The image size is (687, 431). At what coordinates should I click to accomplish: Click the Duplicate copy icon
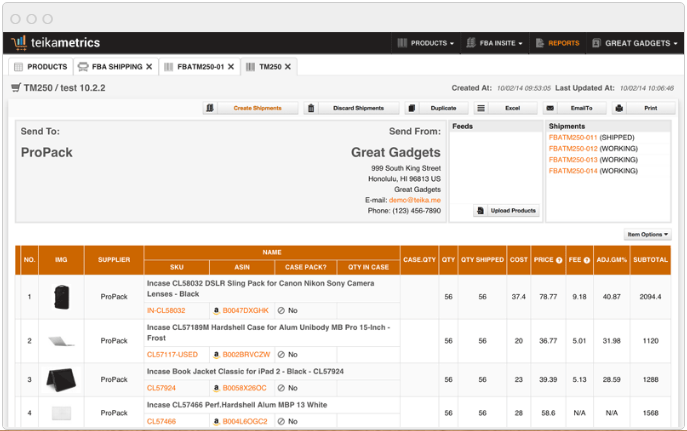413,108
